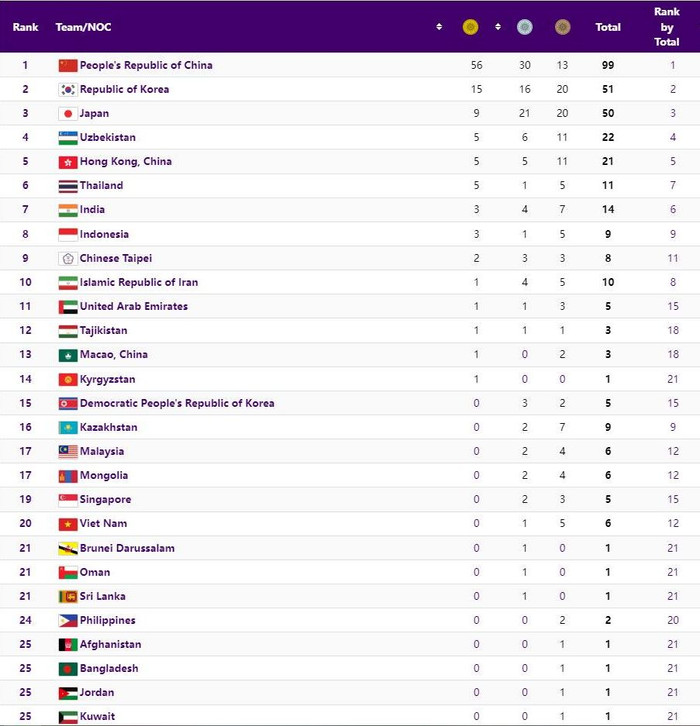This screenshot has width=700, height=726.
Task: Click the Uzbekistan flag icon
Action: pyautogui.click(x=68, y=137)
